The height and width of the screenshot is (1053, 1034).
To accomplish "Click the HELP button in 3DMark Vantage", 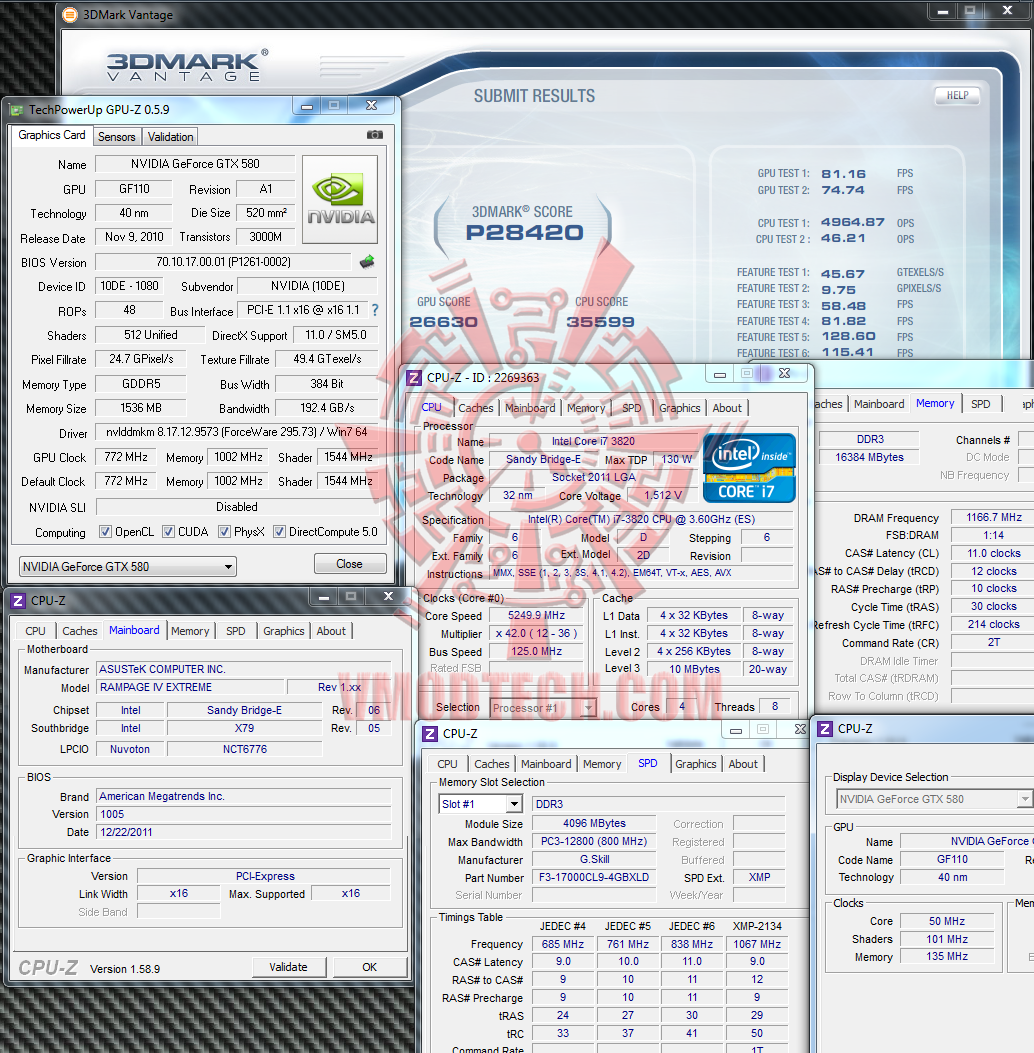I will [957, 95].
